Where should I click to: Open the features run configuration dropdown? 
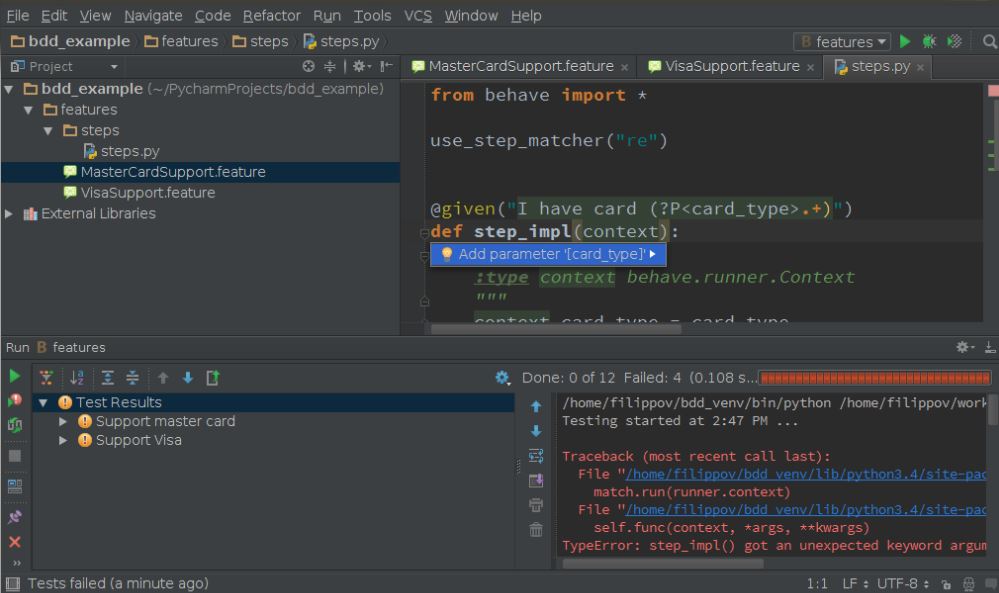842,42
